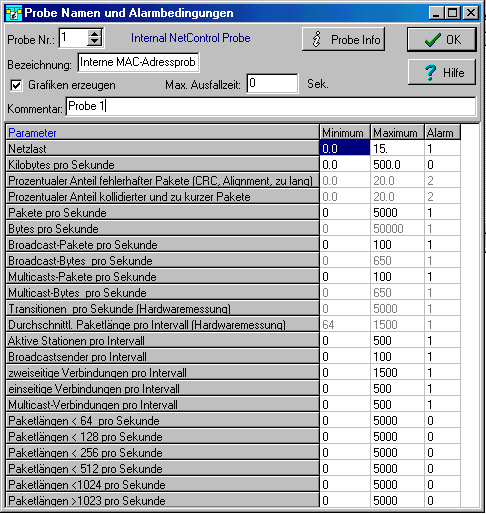The width and height of the screenshot is (486, 514).
Task: Open Hilfe with the question mark icon
Action: coord(442,72)
